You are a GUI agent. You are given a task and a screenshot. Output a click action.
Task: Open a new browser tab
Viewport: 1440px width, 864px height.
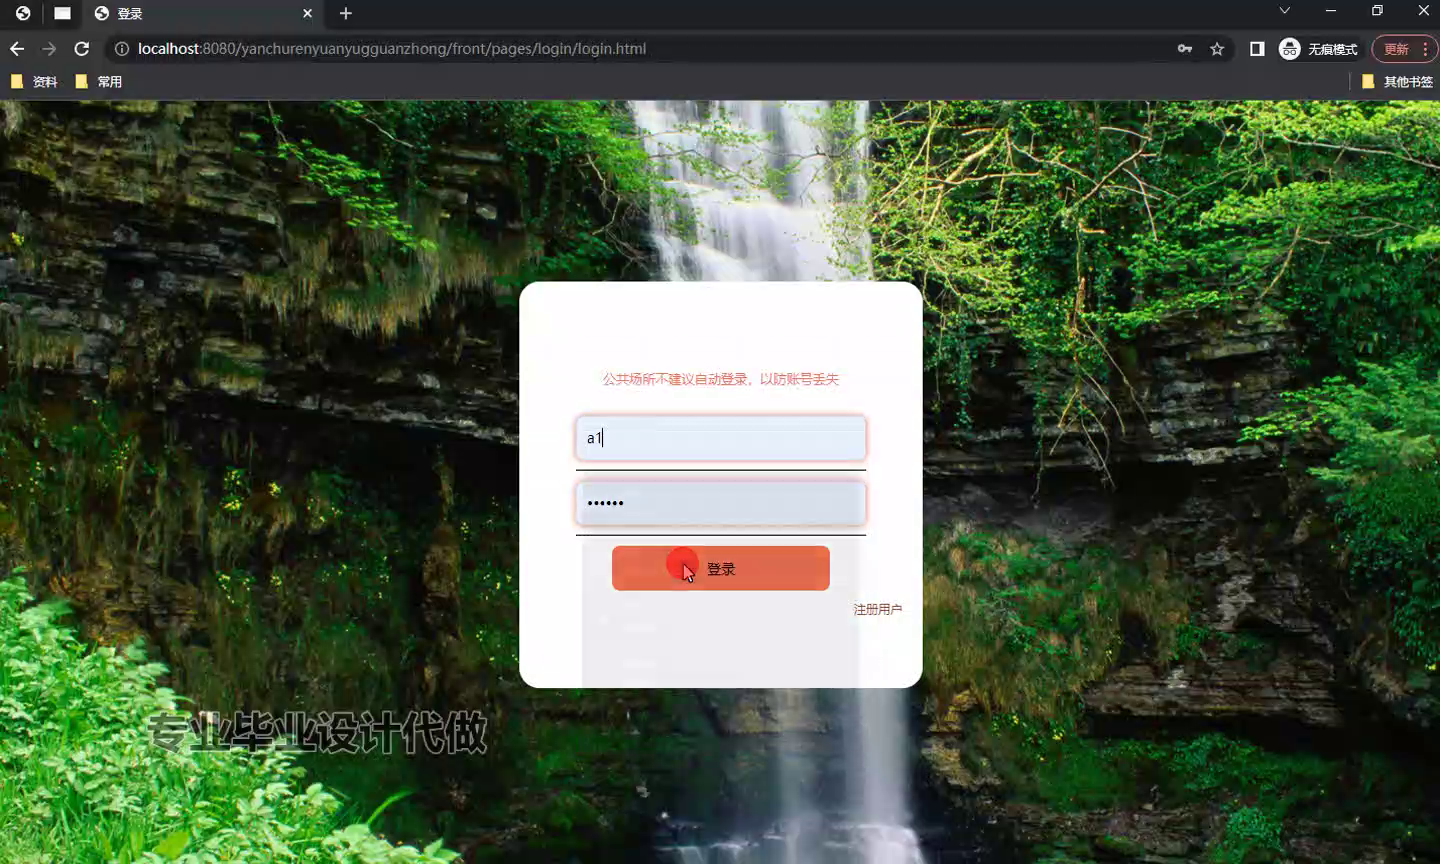pos(346,13)
